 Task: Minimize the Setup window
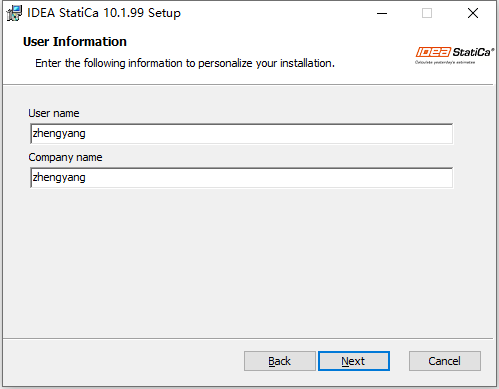click(x=382, y=13)
